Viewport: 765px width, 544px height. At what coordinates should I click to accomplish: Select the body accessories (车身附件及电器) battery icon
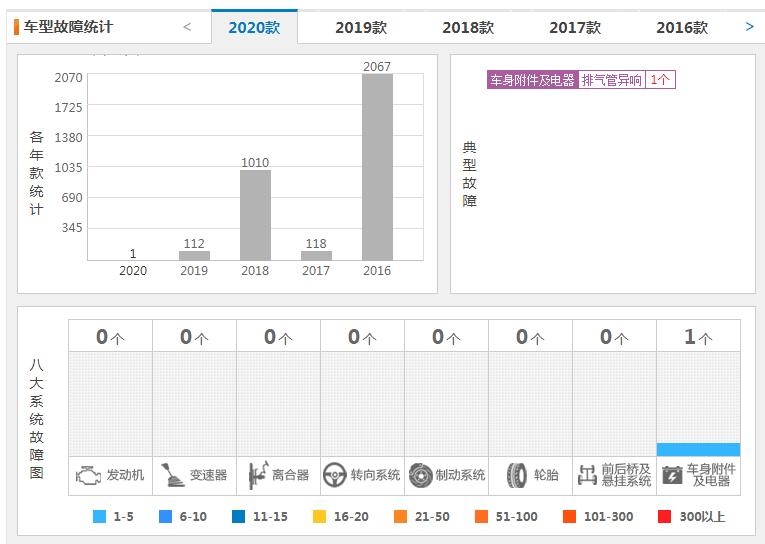pyautogui.click(x=672, y=475)
